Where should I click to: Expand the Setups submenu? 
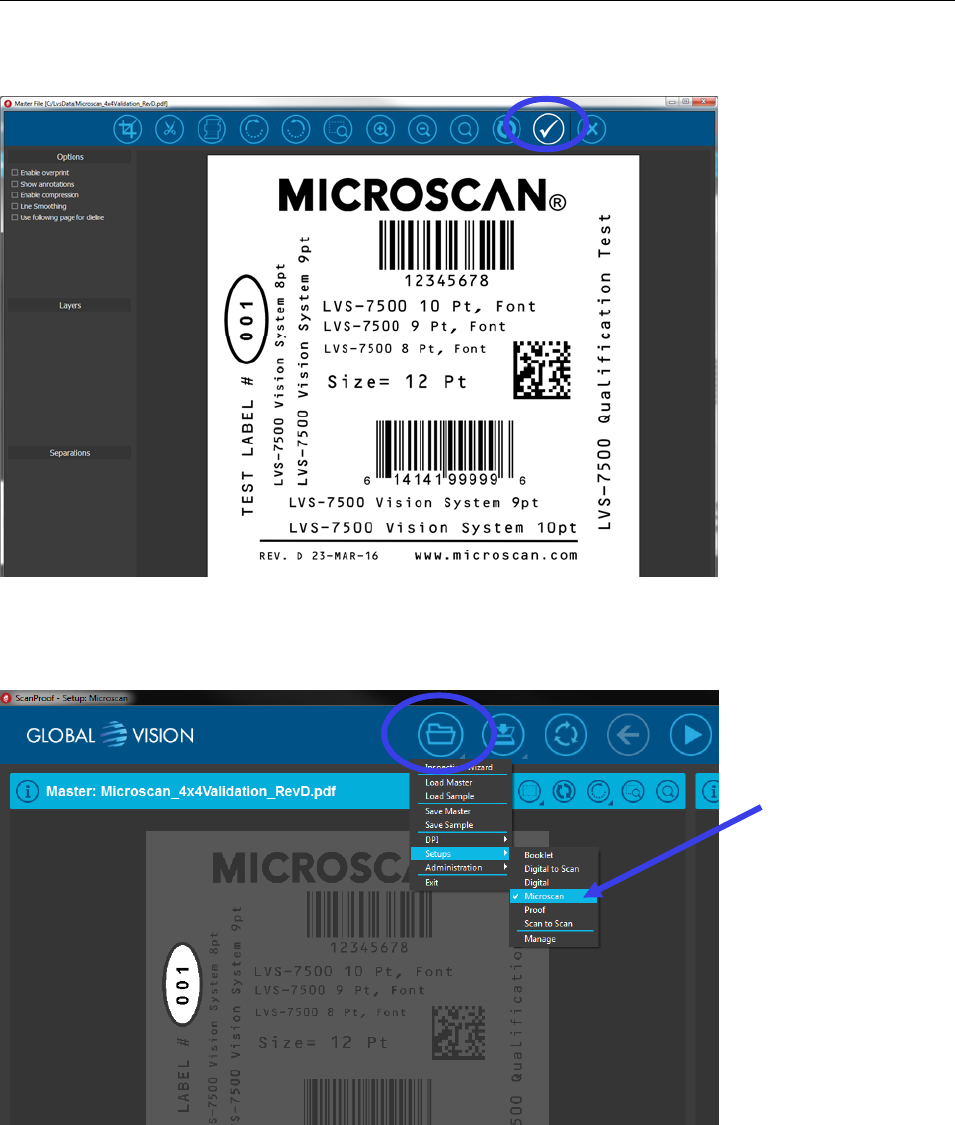460,854
